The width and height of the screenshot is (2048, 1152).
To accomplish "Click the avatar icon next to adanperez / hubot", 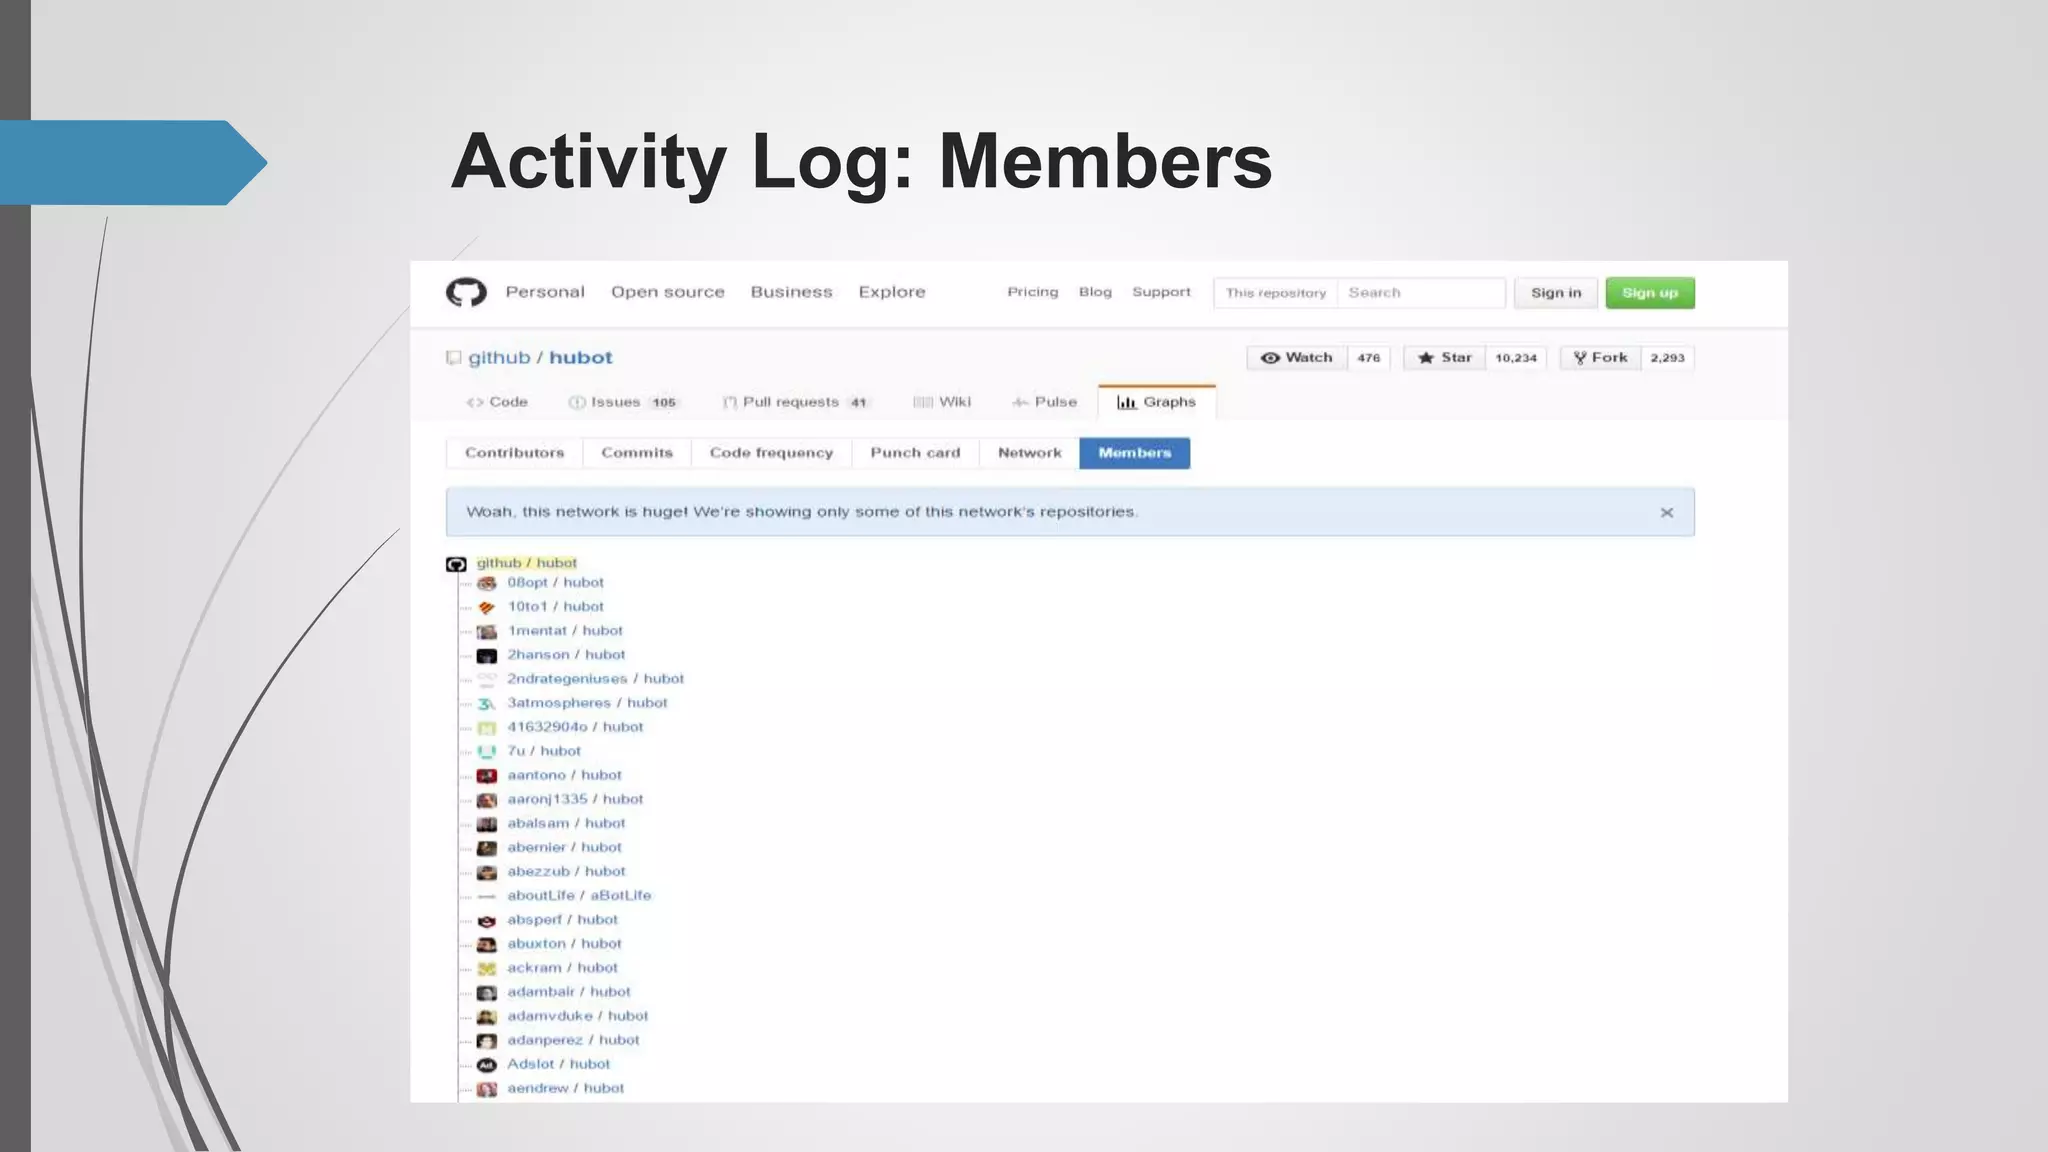I will (x=487, y=1041).
